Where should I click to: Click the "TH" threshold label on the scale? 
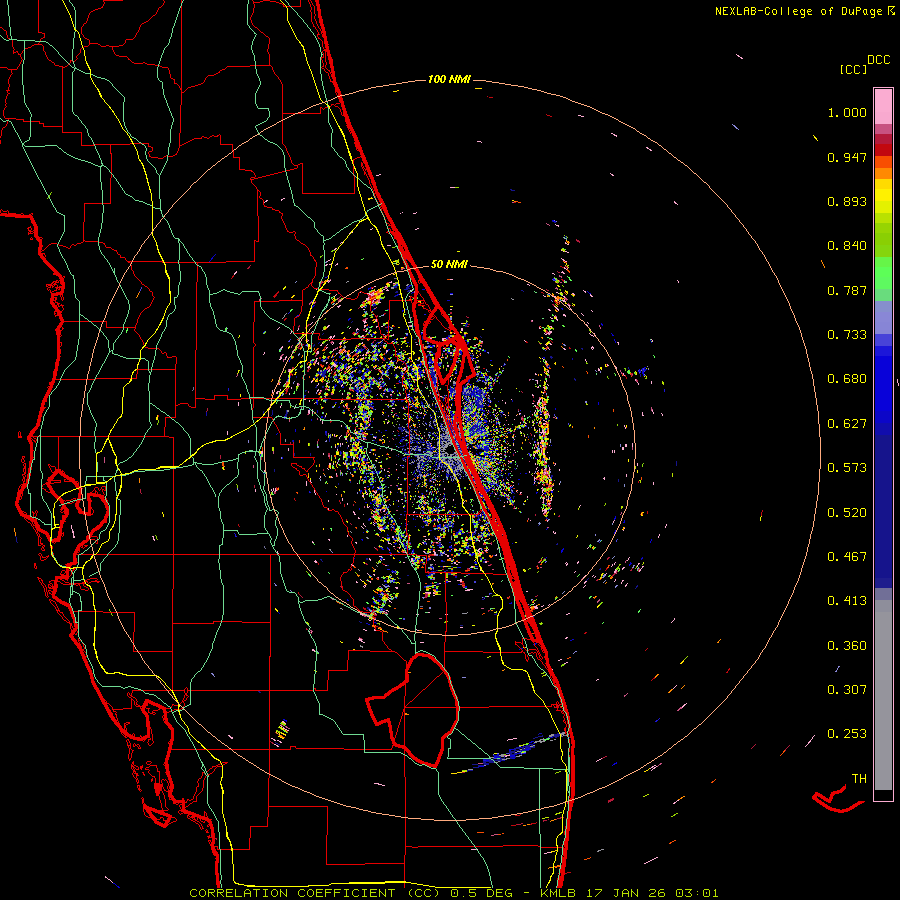click(859, 779)
